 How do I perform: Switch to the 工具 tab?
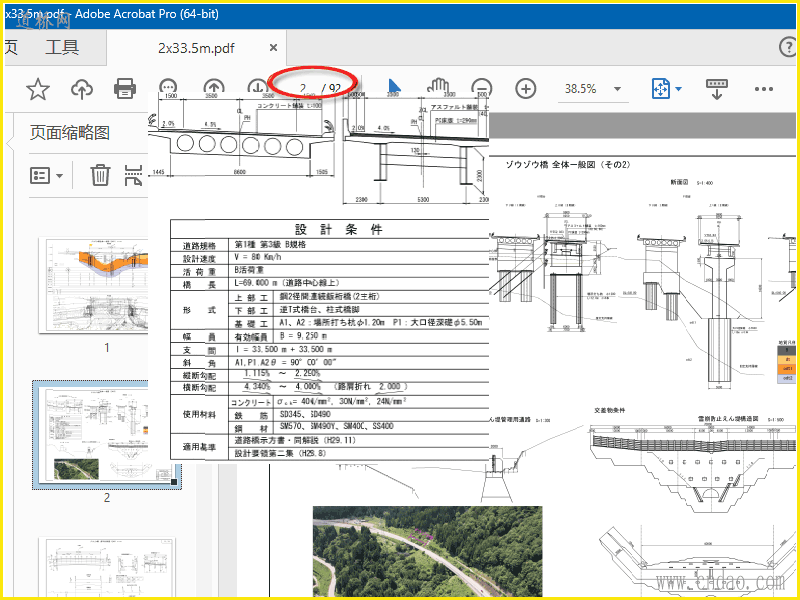click(62, 47)
